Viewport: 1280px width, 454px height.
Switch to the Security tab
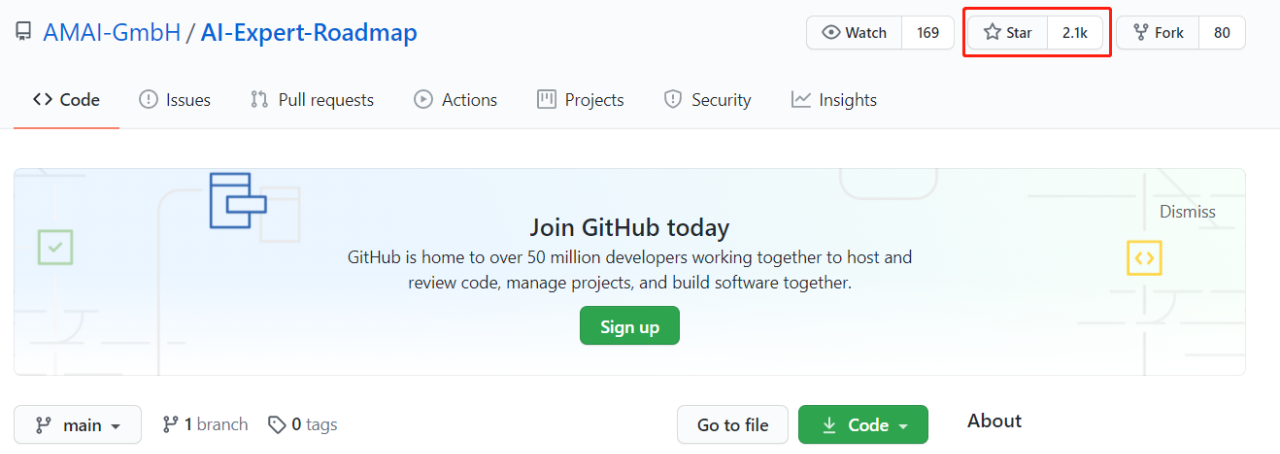708,100
